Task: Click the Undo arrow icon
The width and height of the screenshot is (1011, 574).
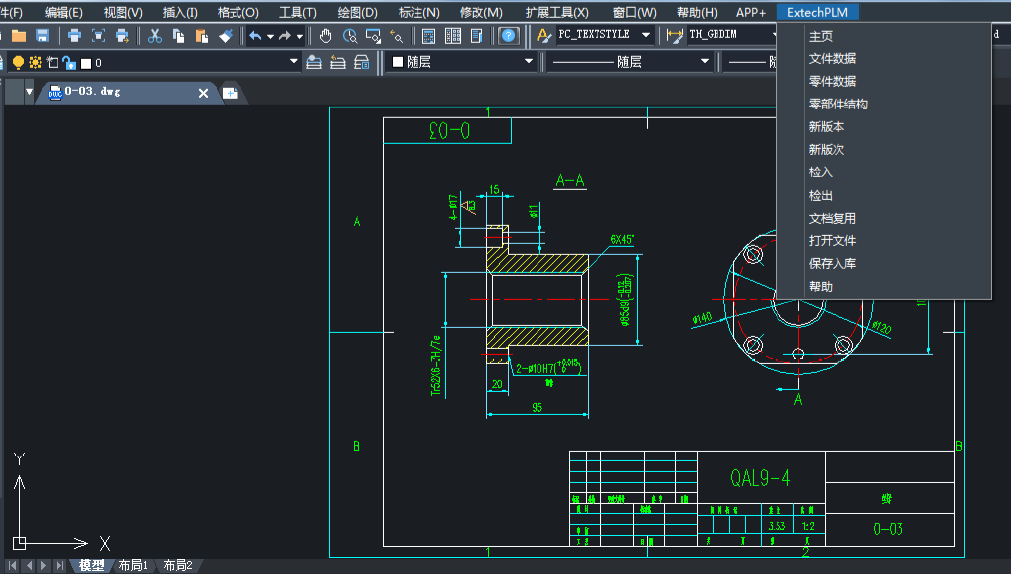Action: click(255, 36)
